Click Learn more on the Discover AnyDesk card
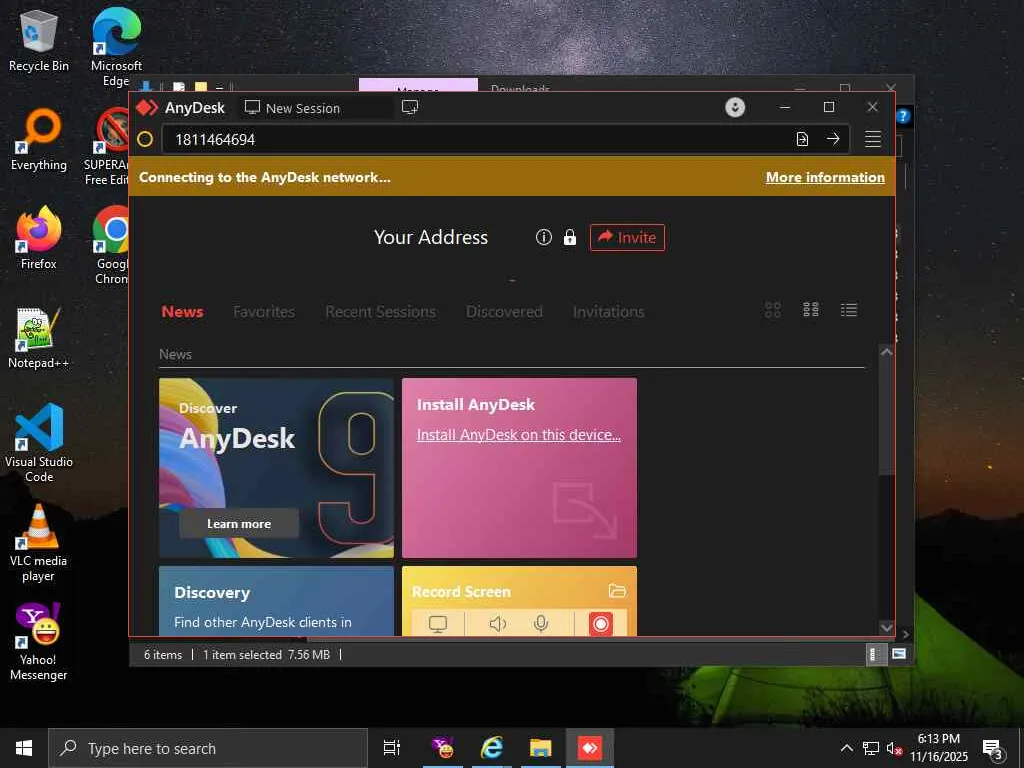Image resolution: width=1024 pixels, height=768 pixels. click(239, 524)
